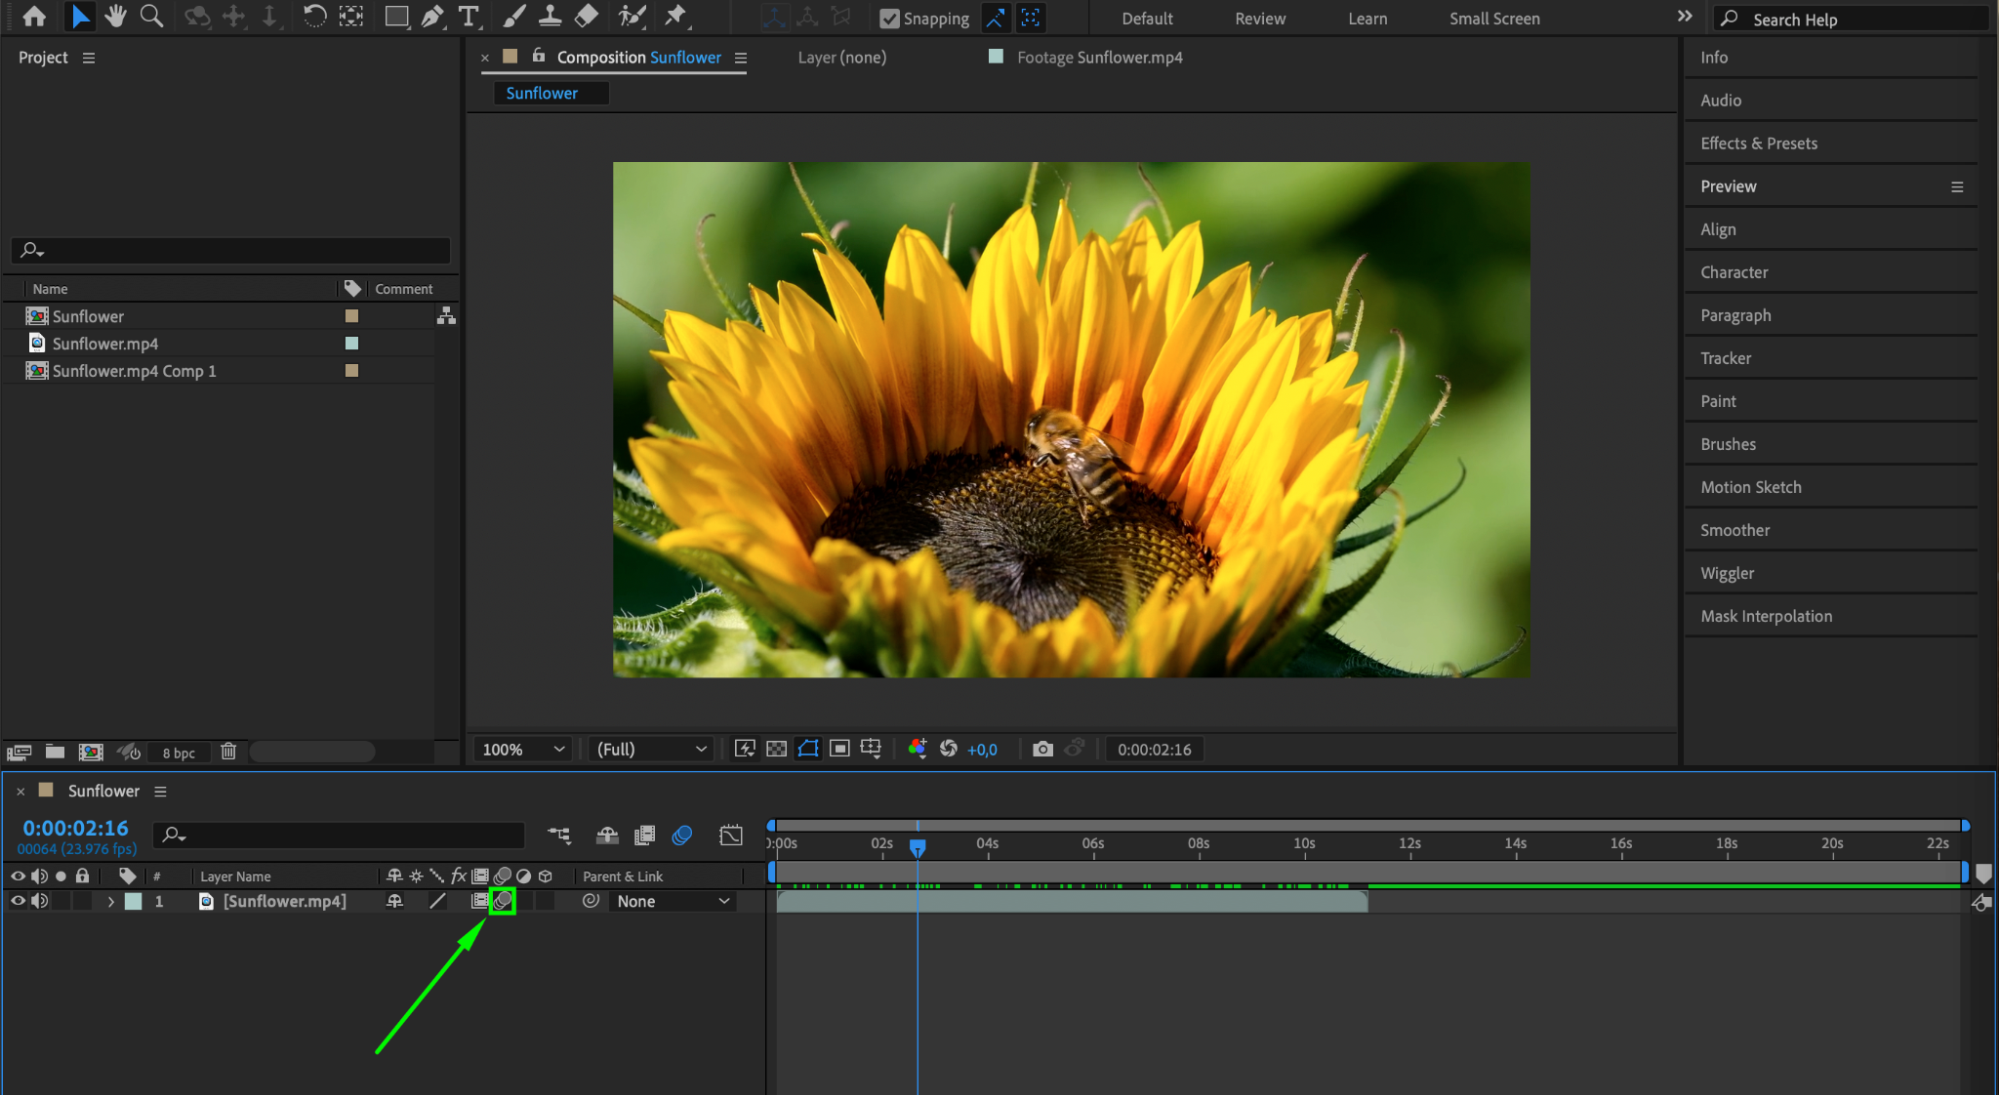
Task: Open the Effects & Presets panel
Action: pos(1758,143)
